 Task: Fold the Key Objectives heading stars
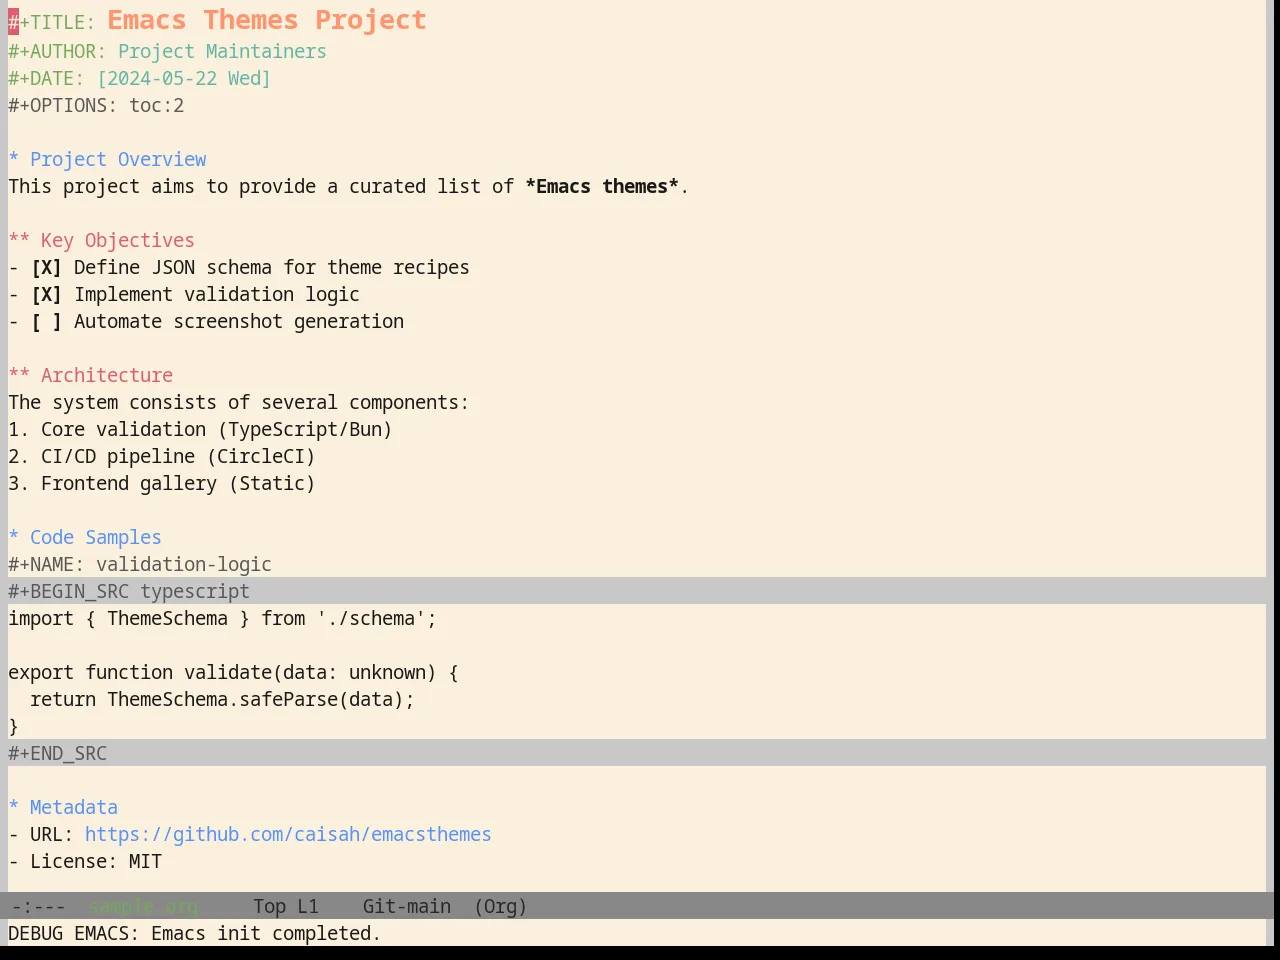[x=19, y=241]
